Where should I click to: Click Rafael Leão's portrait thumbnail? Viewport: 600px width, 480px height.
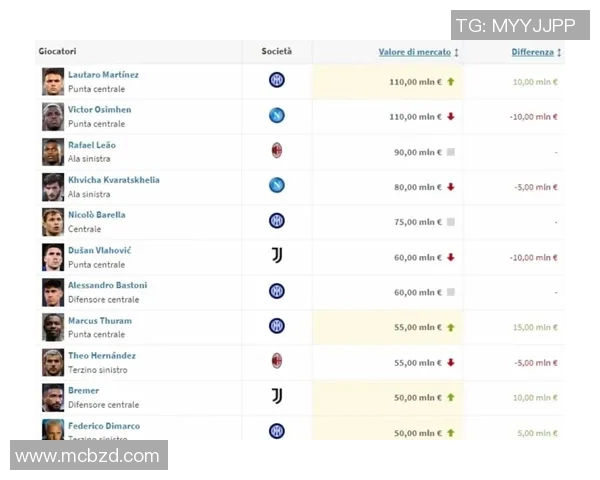click(x=53, y=152)
